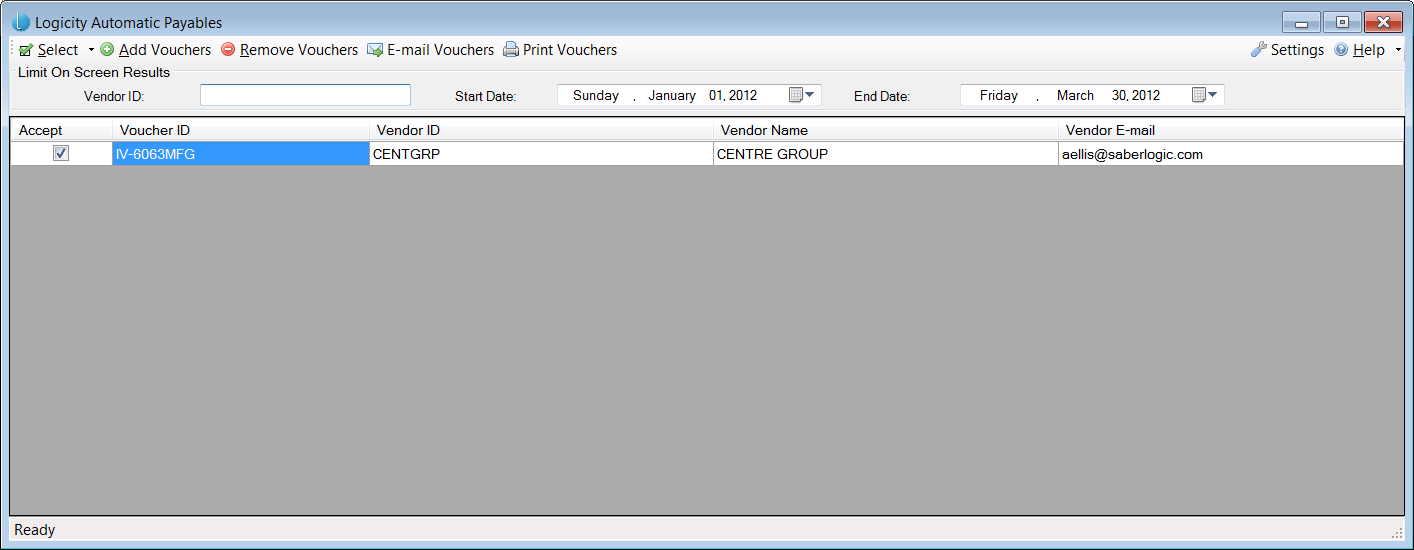Click the Print Vouchers printer icon

[x=511, y=50]
